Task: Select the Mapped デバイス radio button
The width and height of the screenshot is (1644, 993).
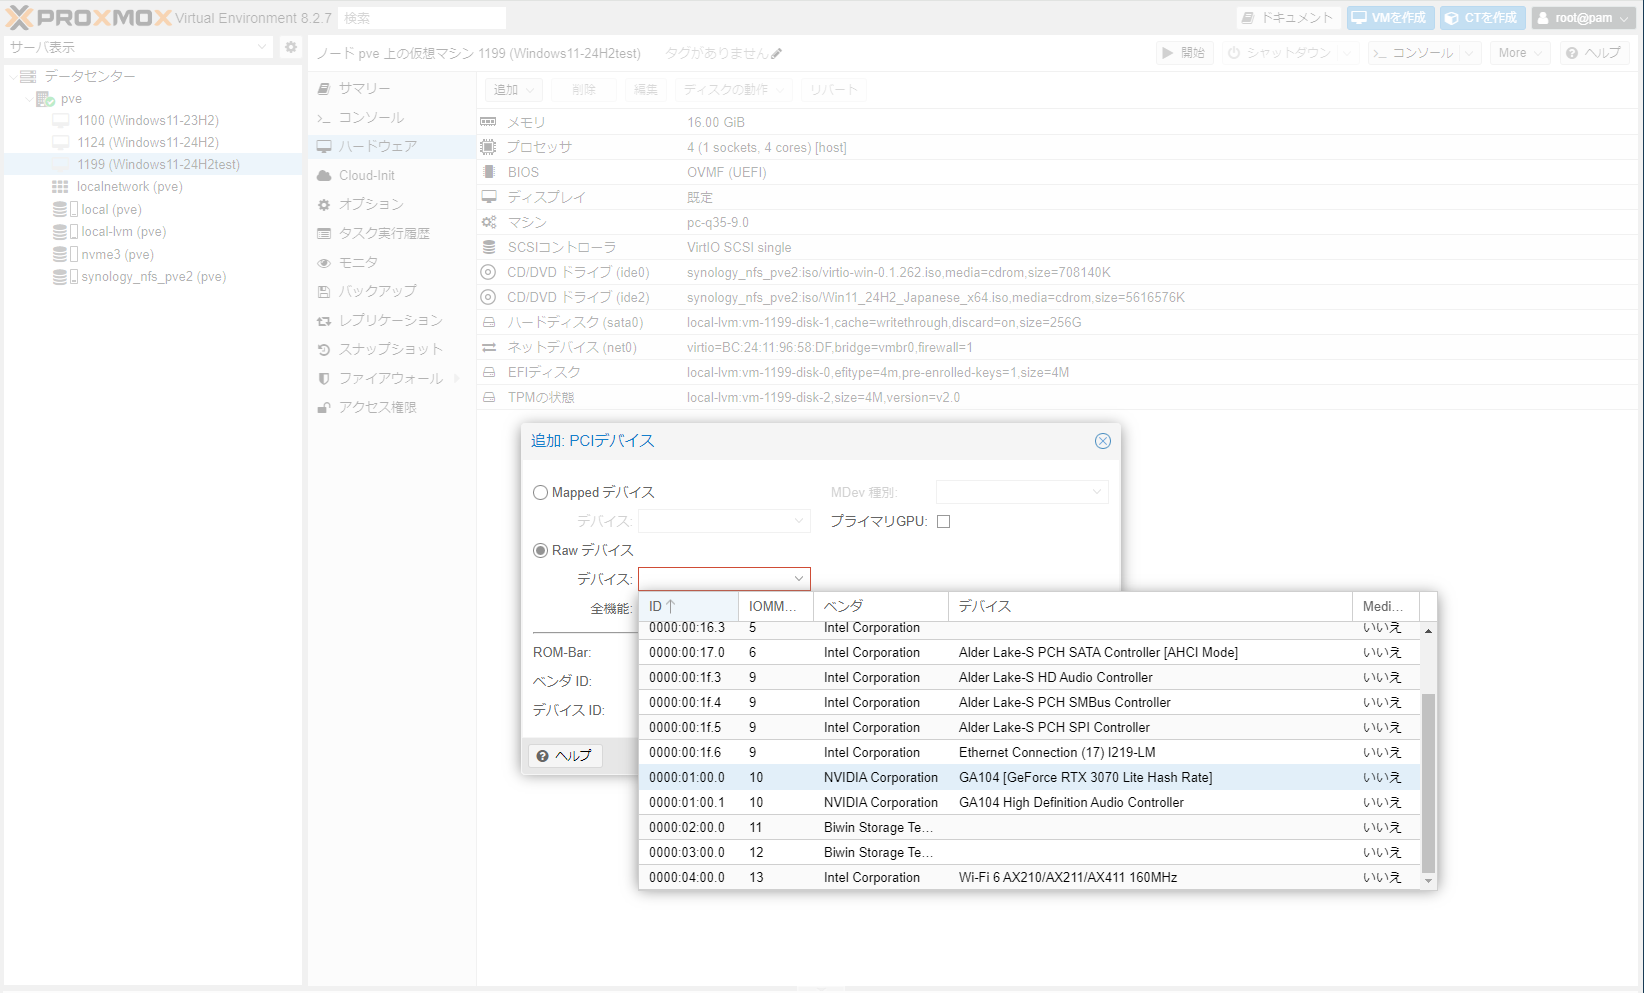Action: (x=541, y=493)
